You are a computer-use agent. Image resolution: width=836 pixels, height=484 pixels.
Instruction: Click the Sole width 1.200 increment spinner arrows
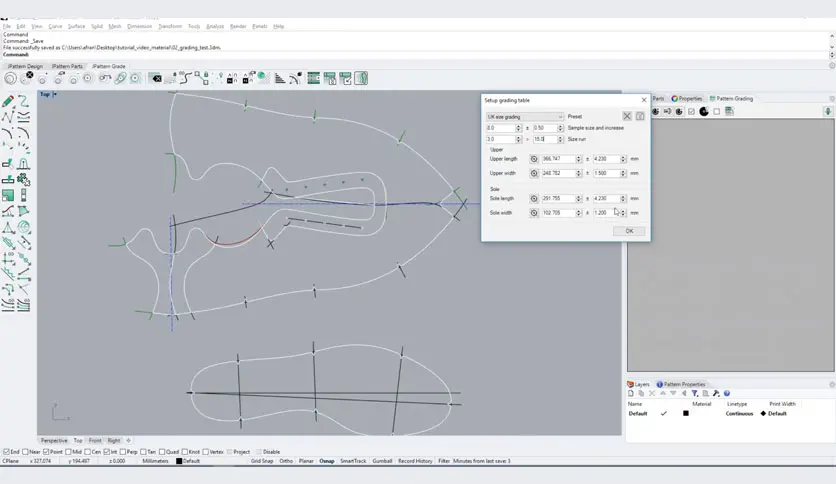[x=623, y=213]
